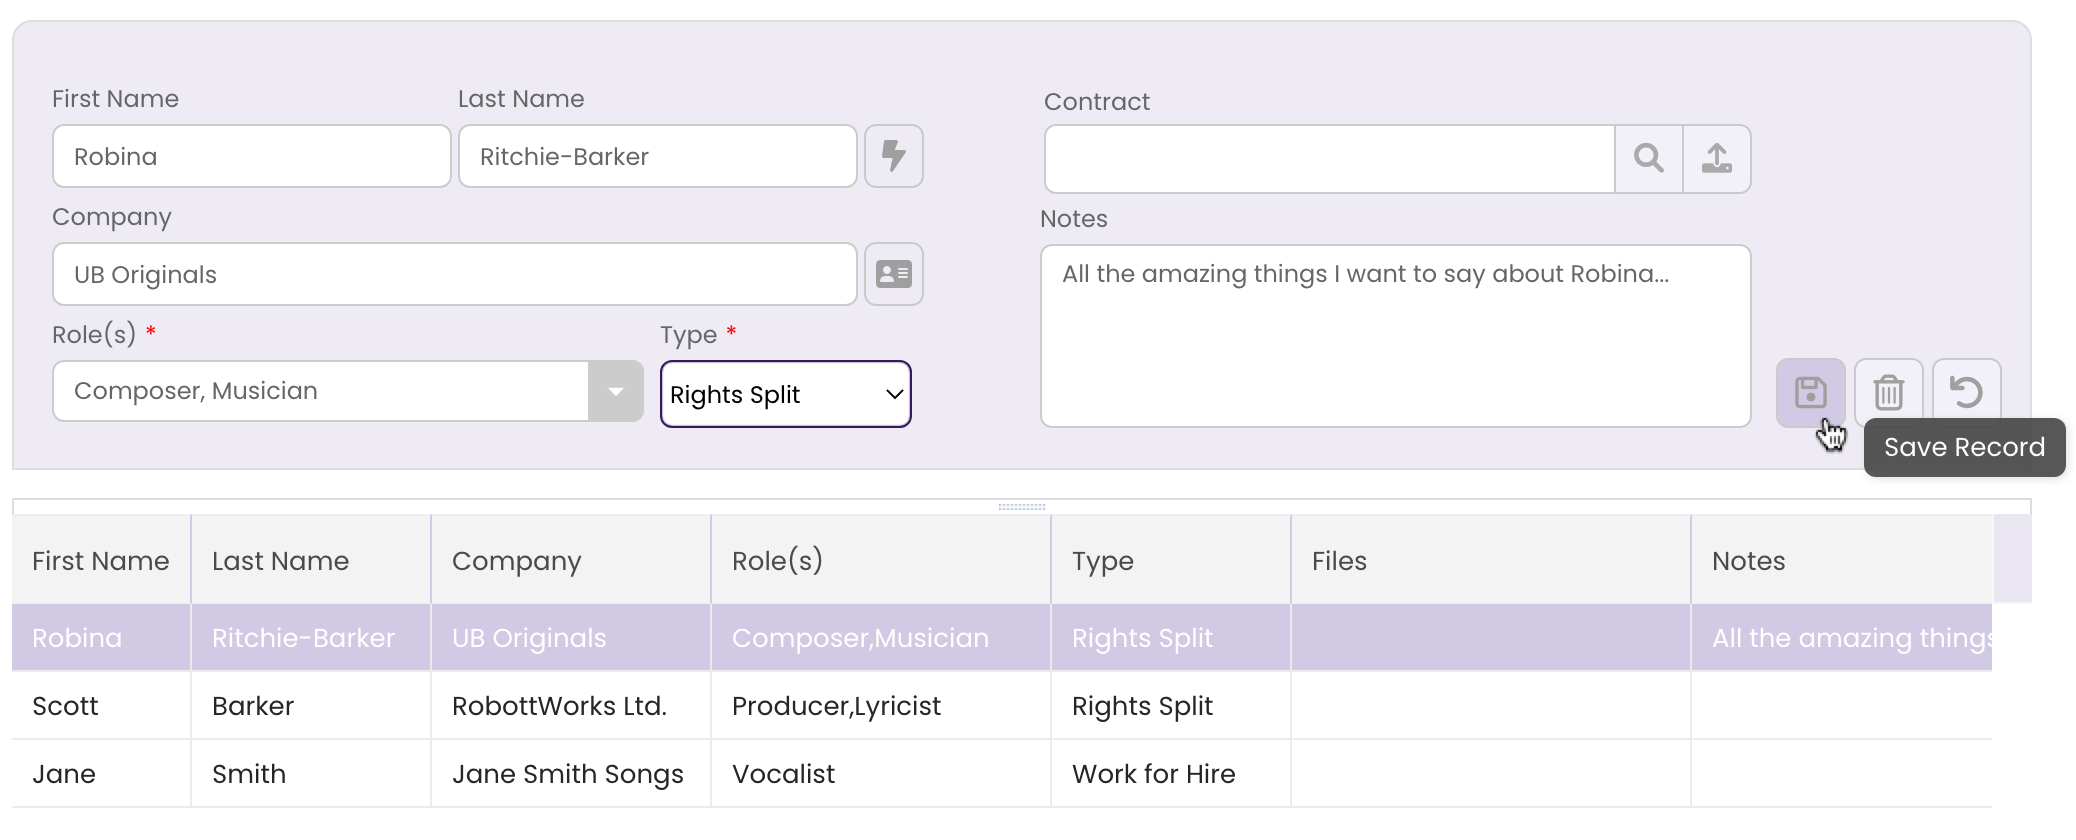The image size is (2076, 840).
Task: Click the Role(s) column header in table
Action: point(881,560)
